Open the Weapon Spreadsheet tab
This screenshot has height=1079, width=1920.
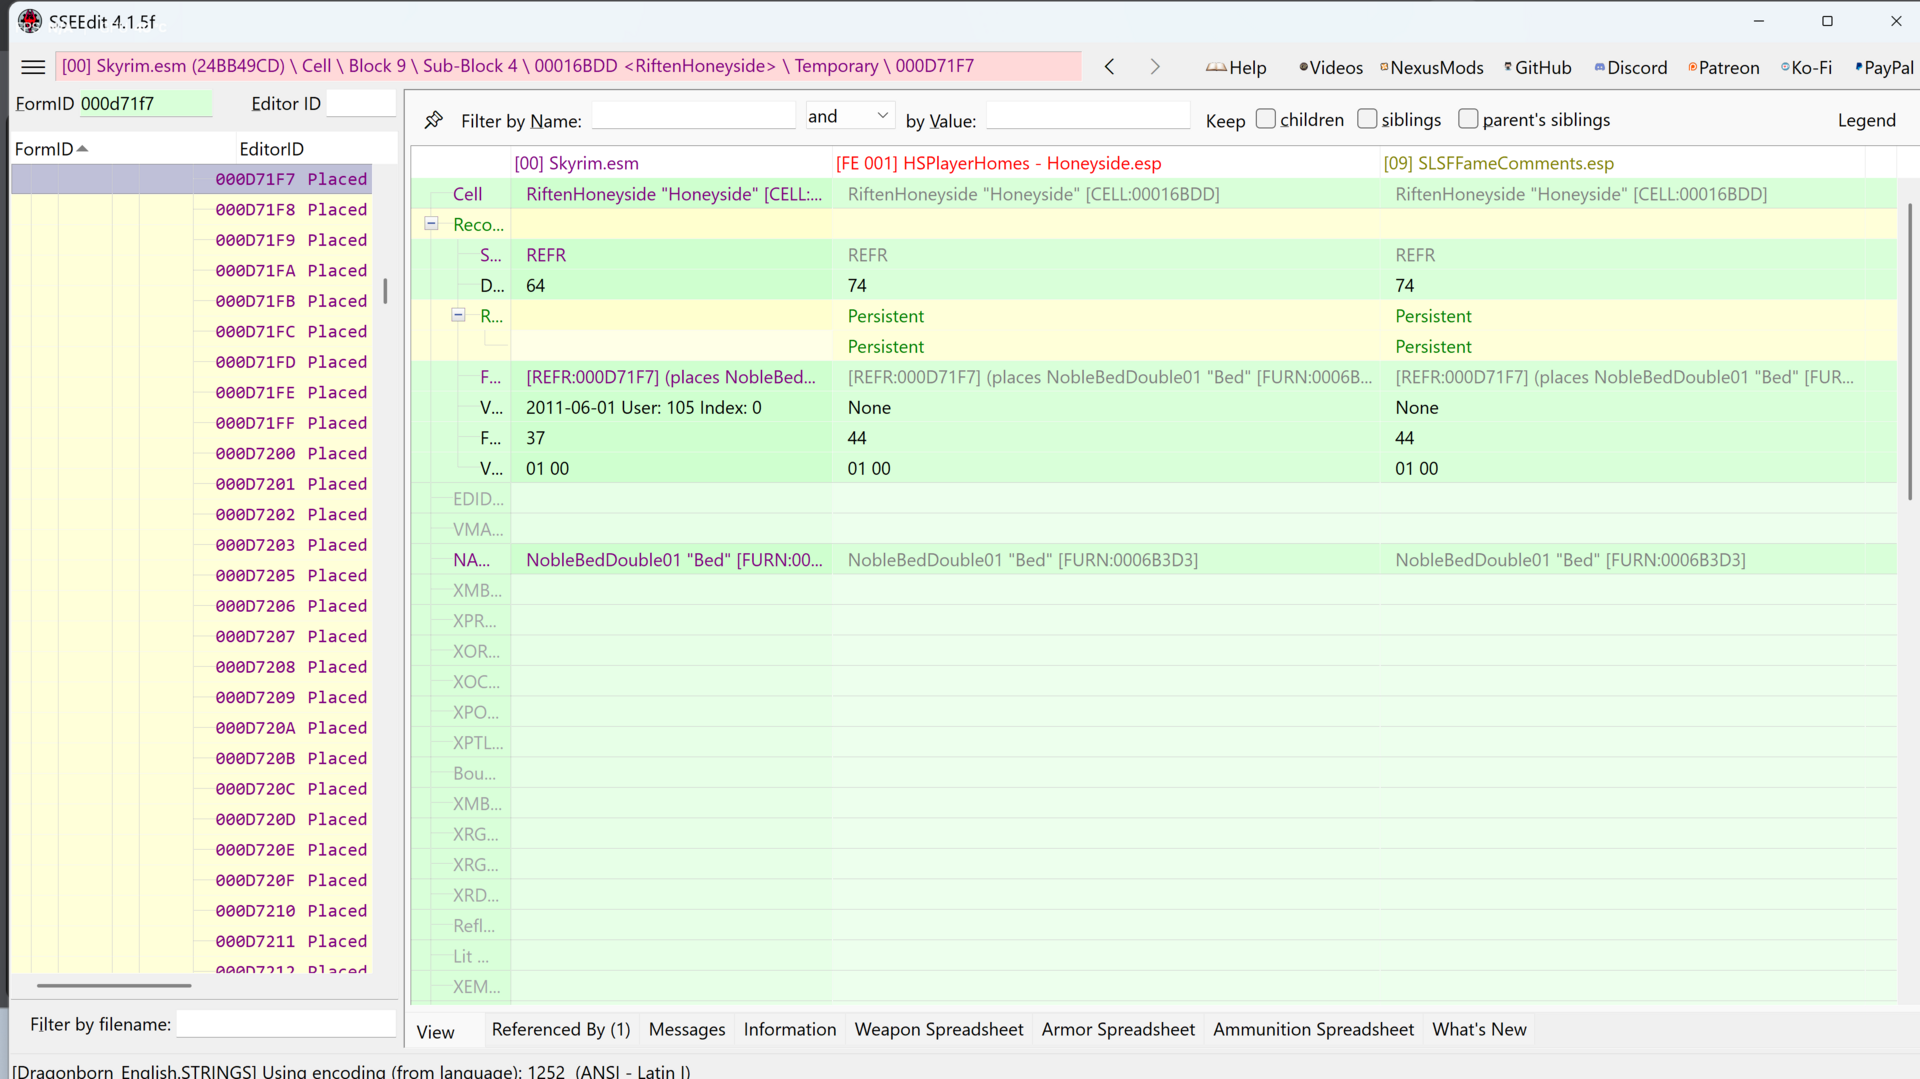[939, 1029]
